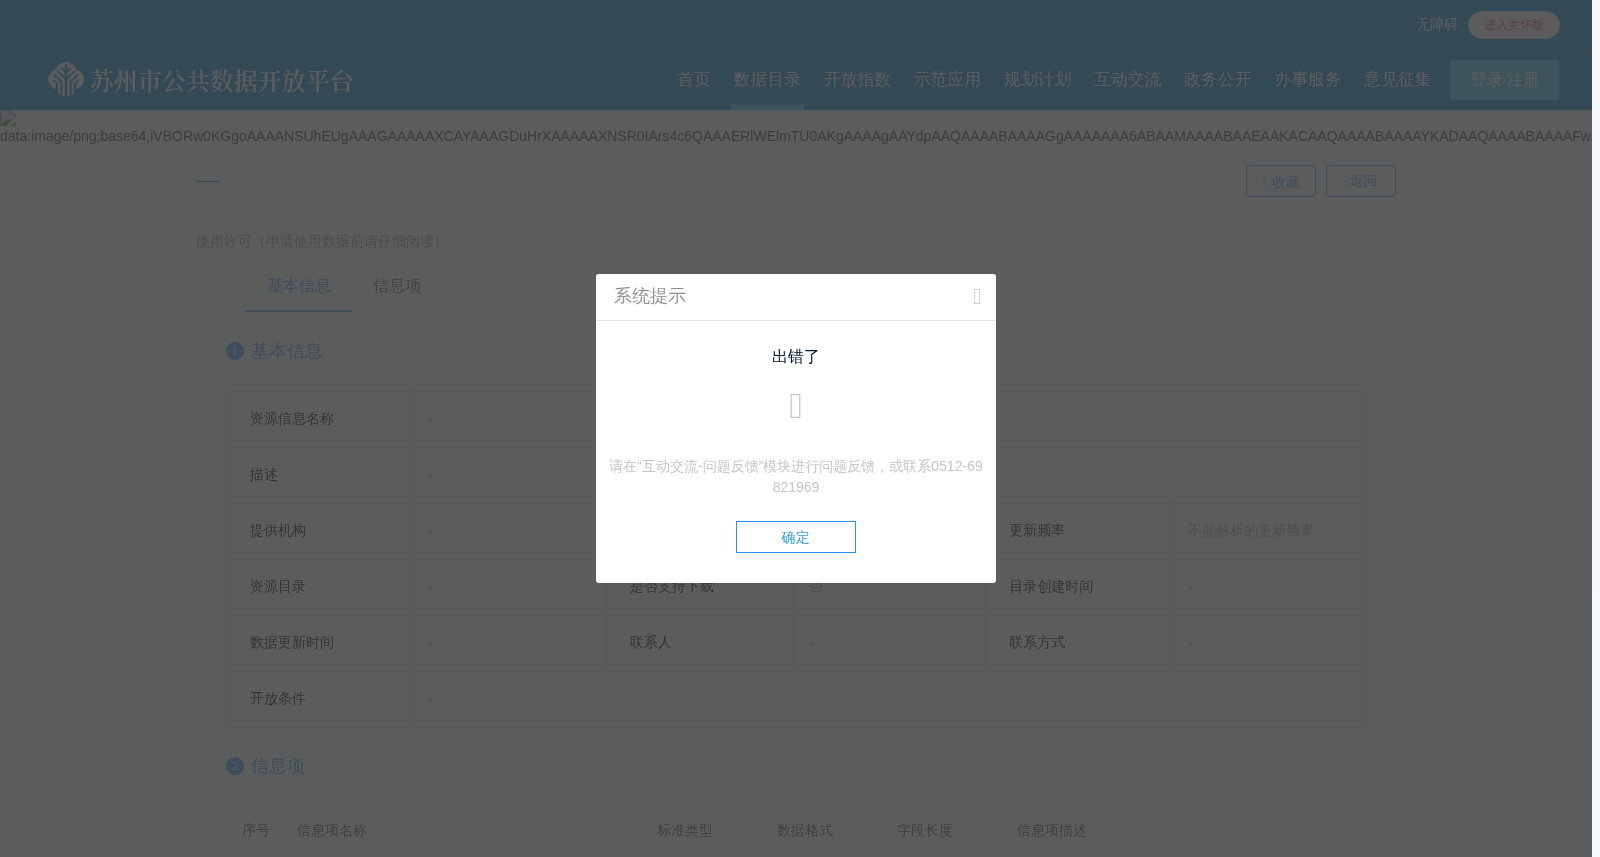Open the 无障碍 accessibility link
Viewport: 1600px width, 857px height.
click(1437, 24)
